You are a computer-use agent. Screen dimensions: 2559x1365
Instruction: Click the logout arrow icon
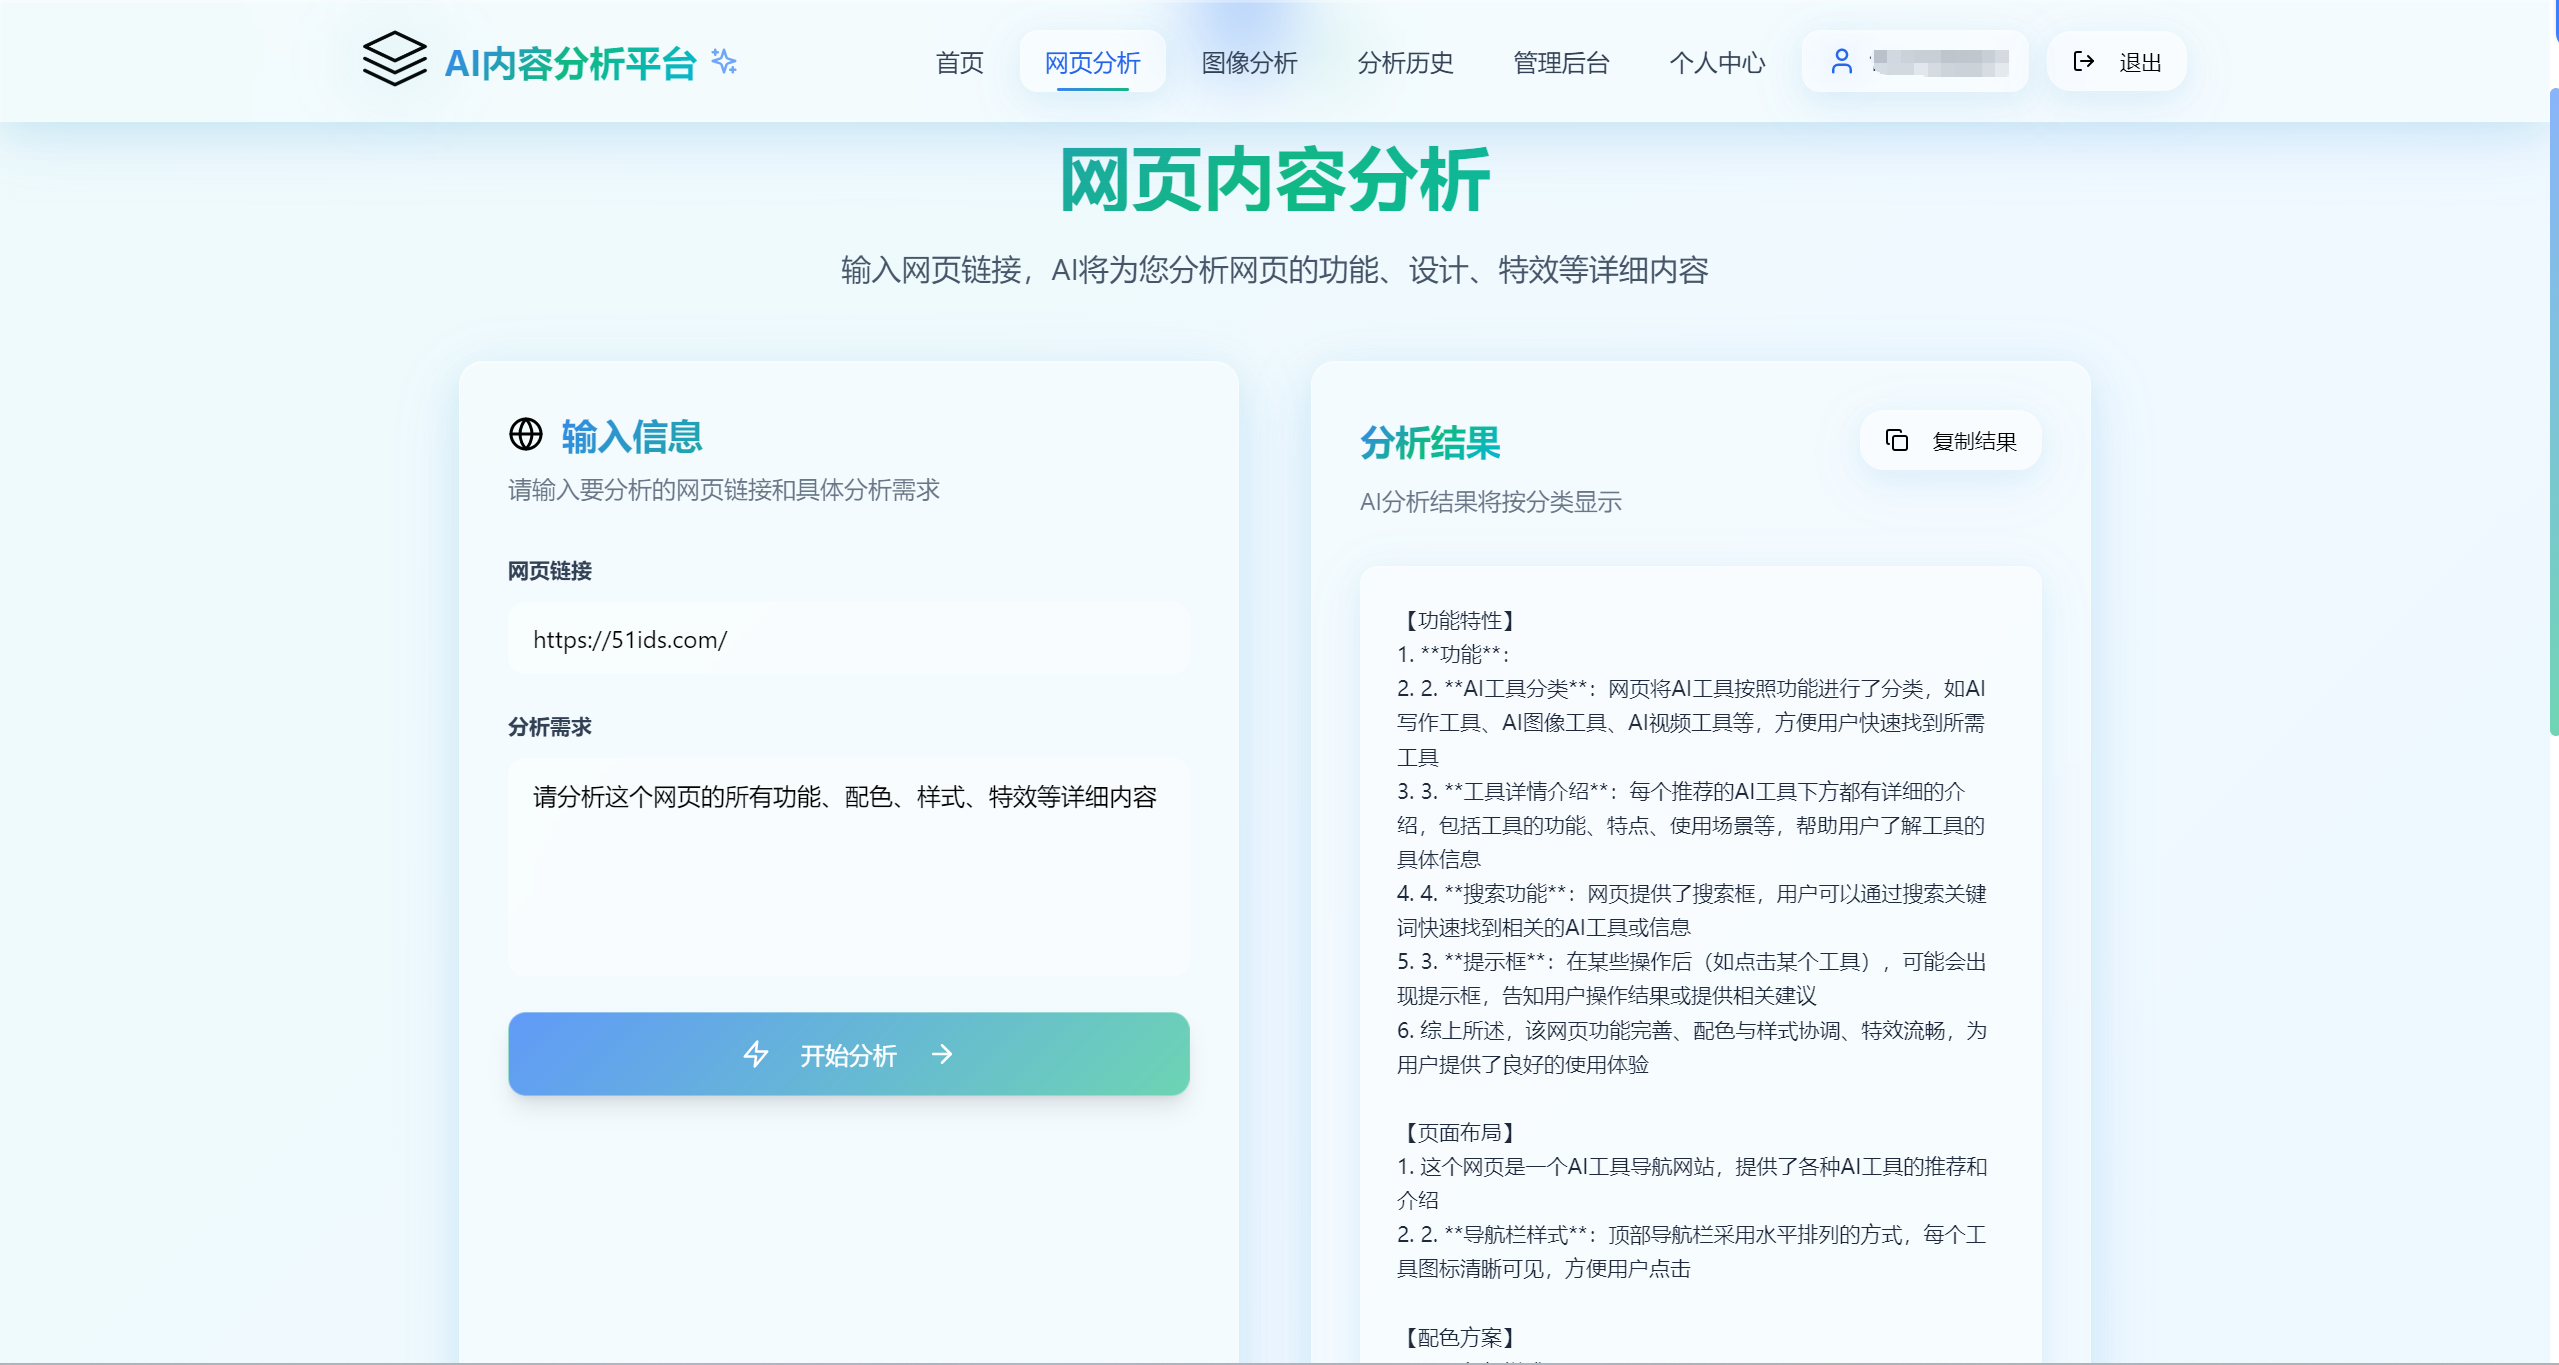coord(2084,61)
